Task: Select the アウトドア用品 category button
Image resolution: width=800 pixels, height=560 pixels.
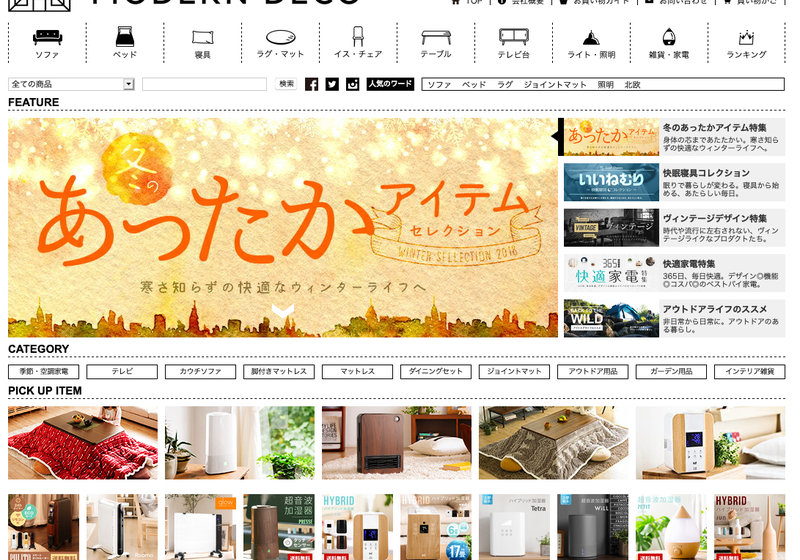Action: (593, 371)
